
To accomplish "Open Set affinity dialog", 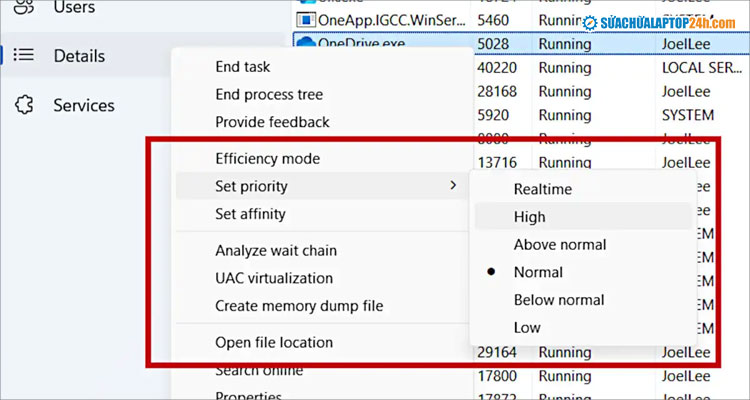I will pyautogui.click(x=250, y=214).
